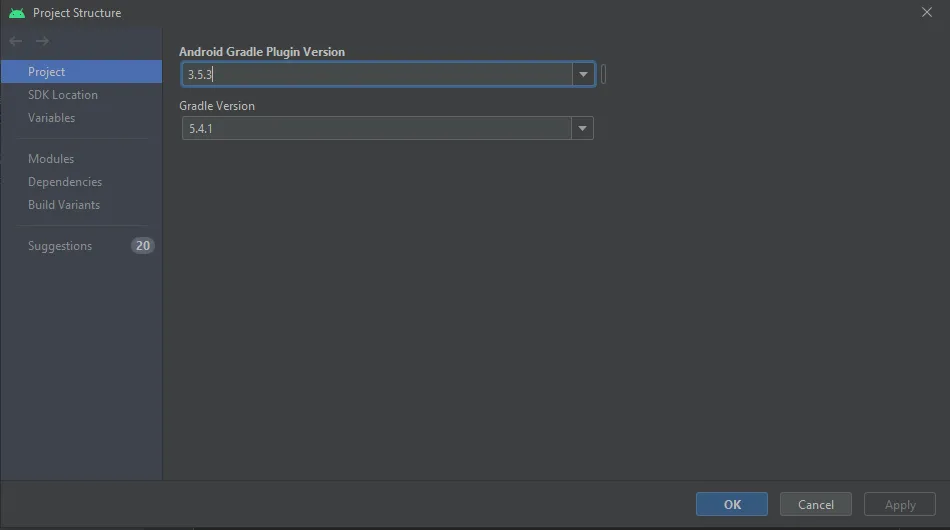Click the Android logo in the title bar

click(x=17, y=13)
